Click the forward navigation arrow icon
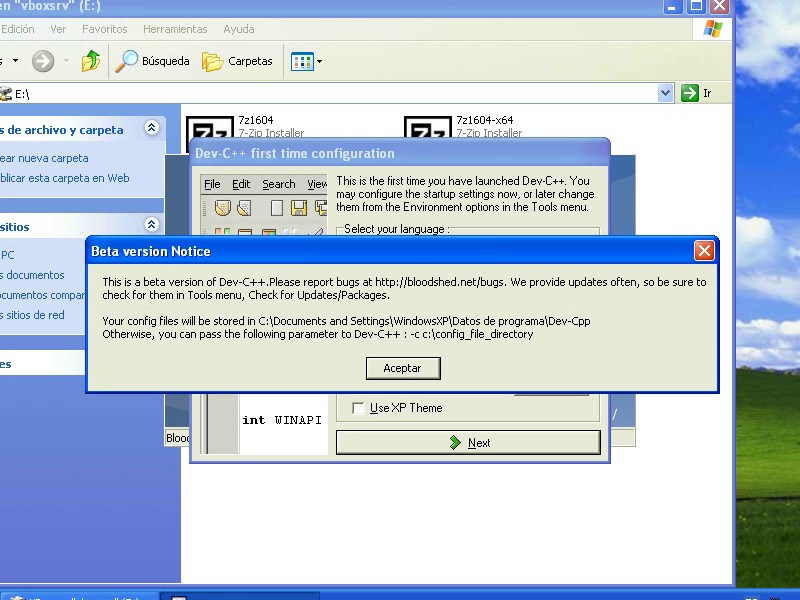The height and width of the screenshot is (600, 800). (43, 61)
